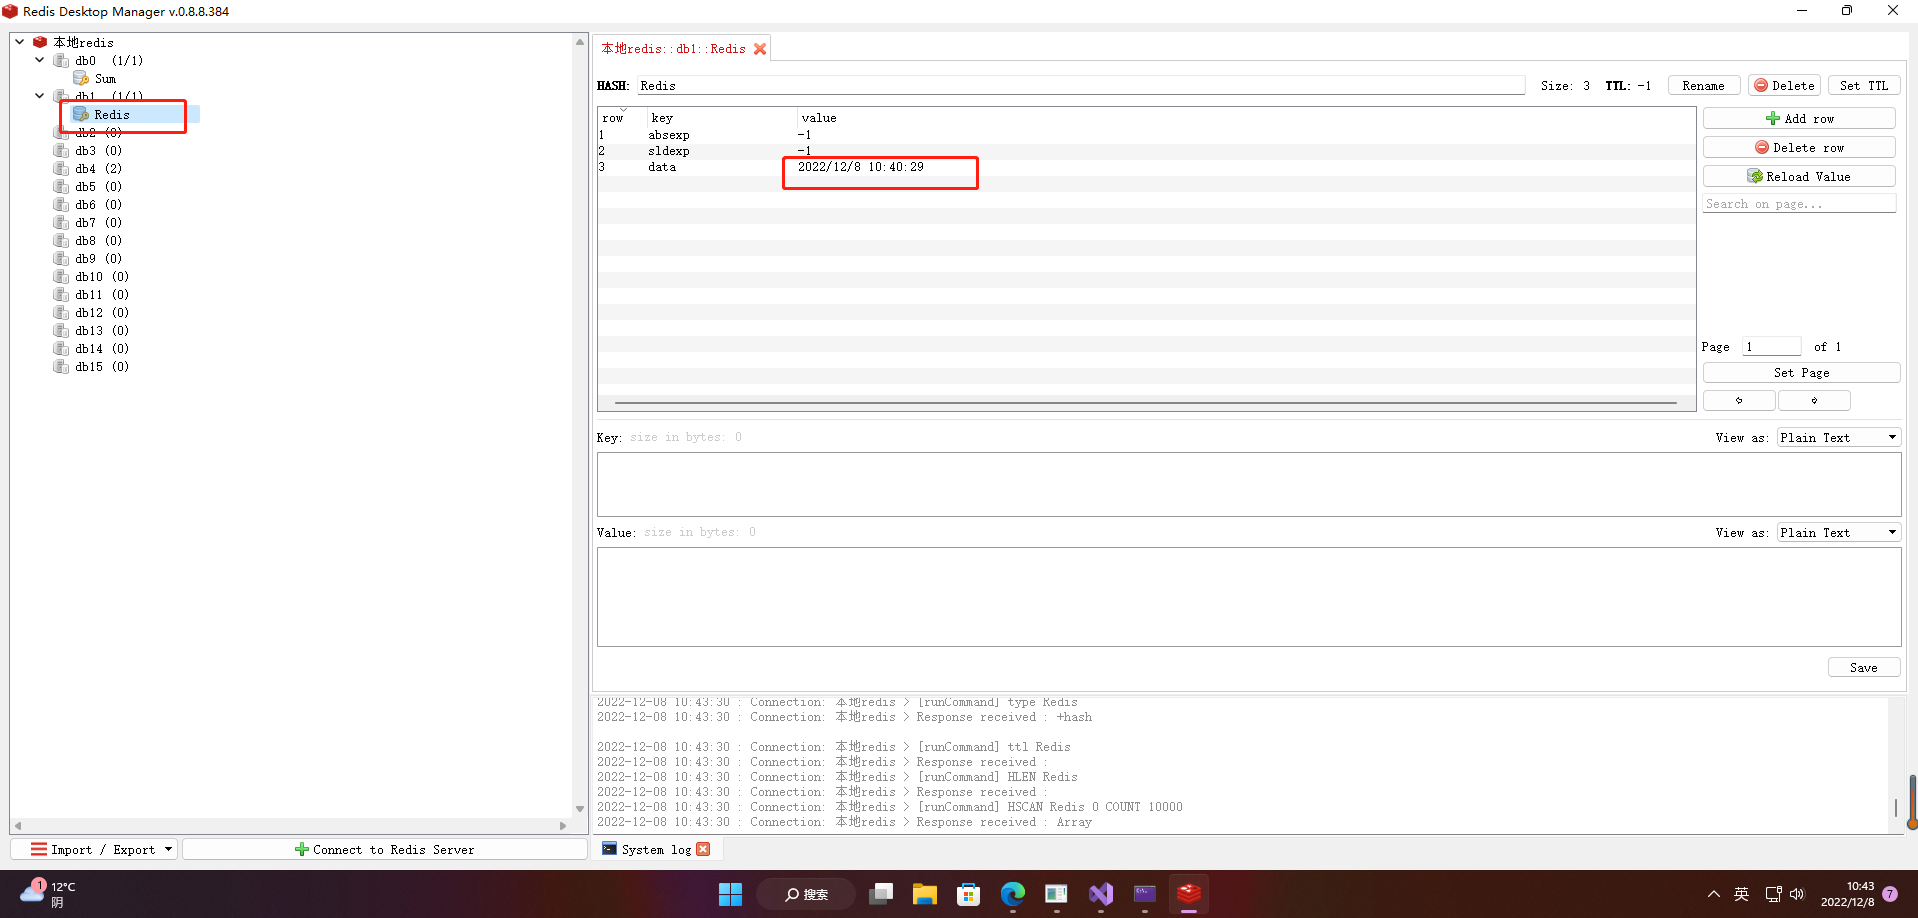Image resolution: width=1918 pixels, height=918 pixels.
Task: Click the tree panel horizontal scrollbar
Action: coord(290,826)
